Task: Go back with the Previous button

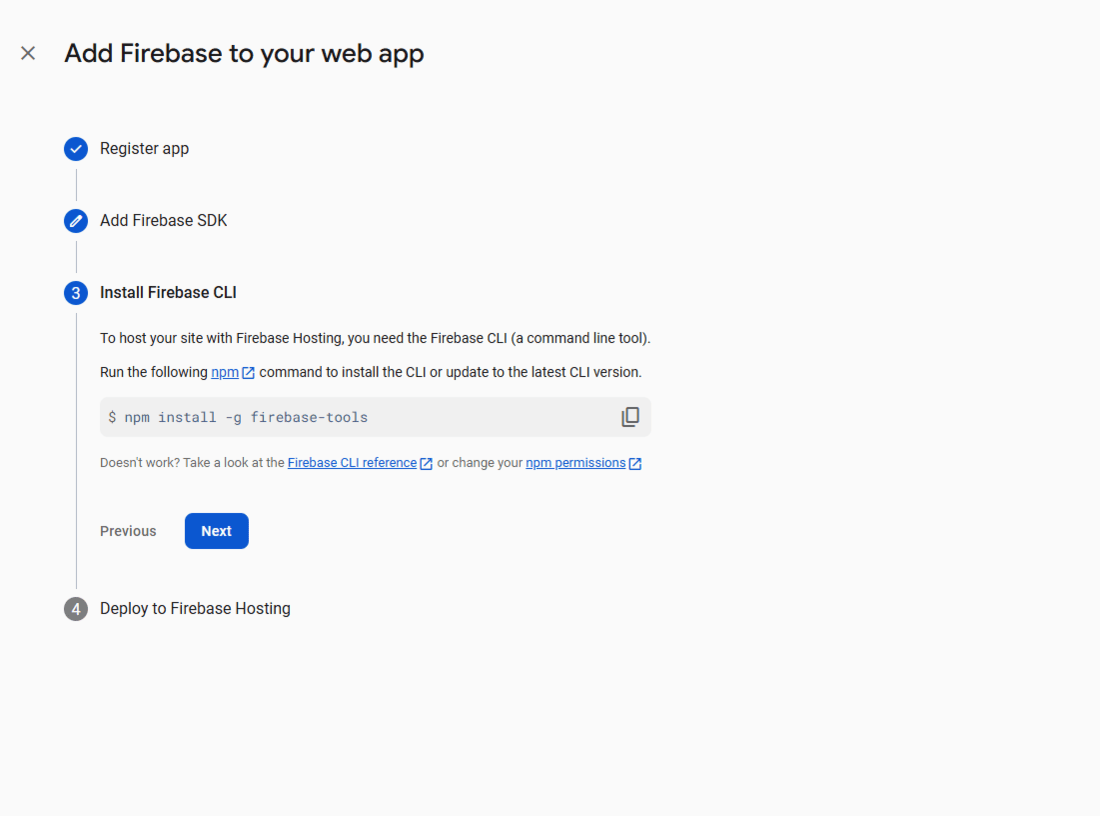Action: point(128,531)
